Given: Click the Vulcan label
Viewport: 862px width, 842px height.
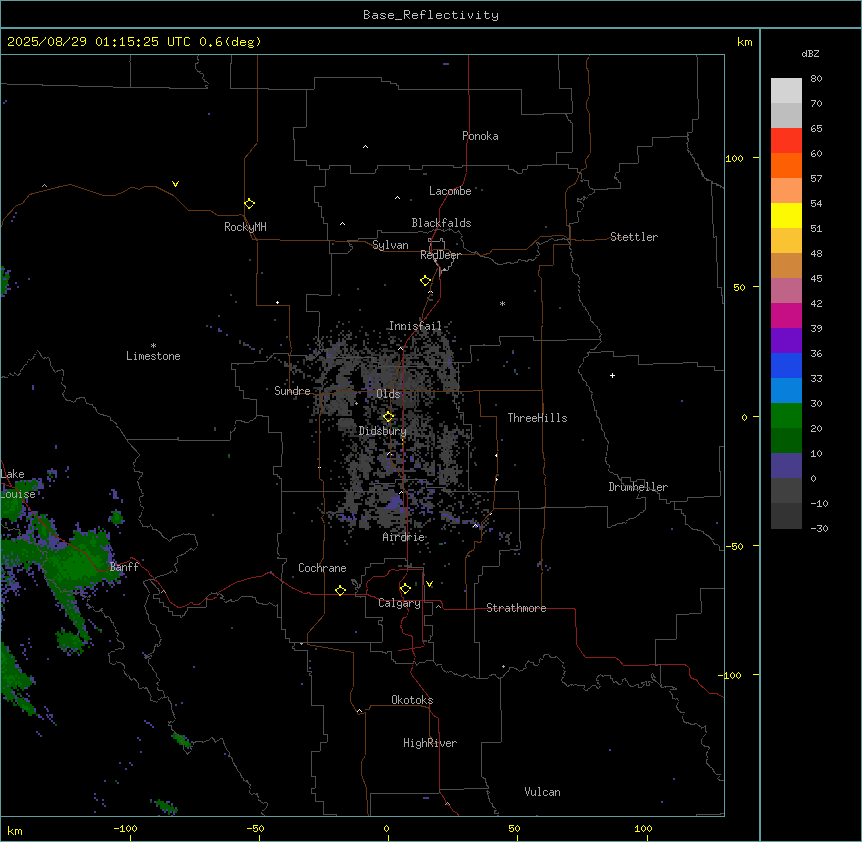Looking at the screenshot, I should pos(542,792).
